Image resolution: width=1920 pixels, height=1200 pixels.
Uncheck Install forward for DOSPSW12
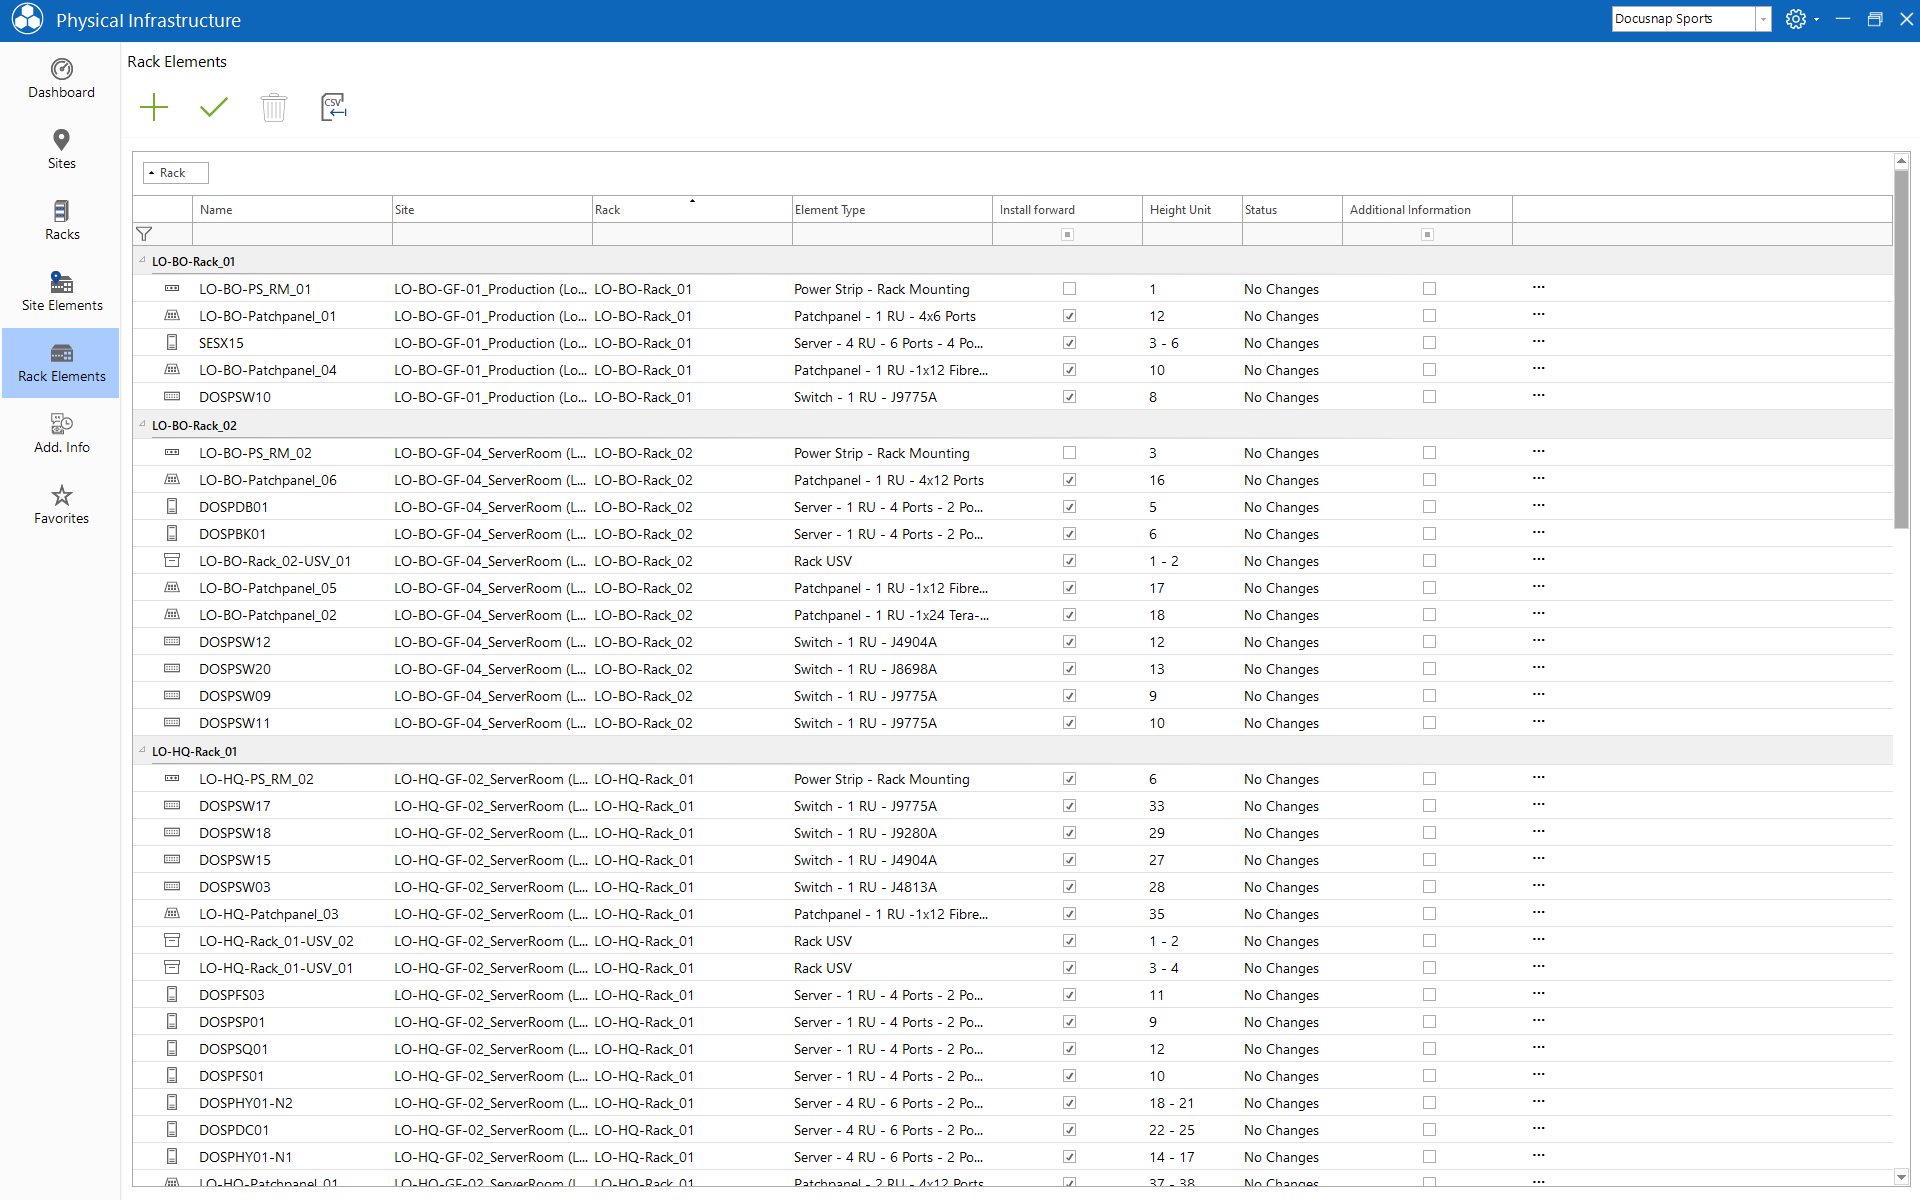[1069, 642]
